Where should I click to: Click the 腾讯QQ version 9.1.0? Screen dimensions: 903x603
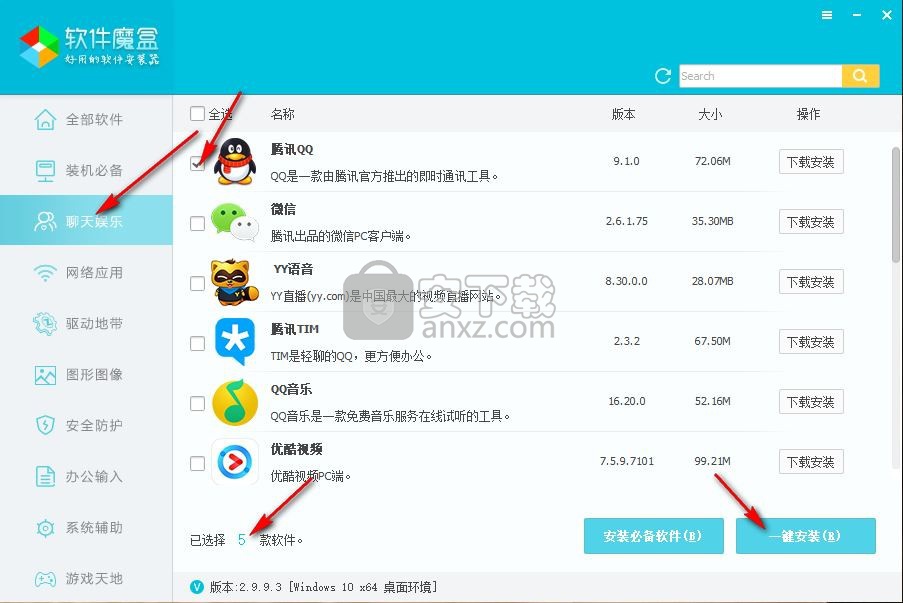coord(627,161)
